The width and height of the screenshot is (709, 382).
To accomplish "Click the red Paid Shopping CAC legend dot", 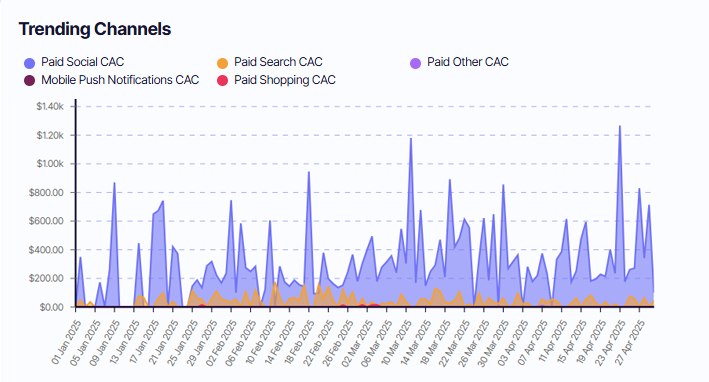I will click(222, 81).
